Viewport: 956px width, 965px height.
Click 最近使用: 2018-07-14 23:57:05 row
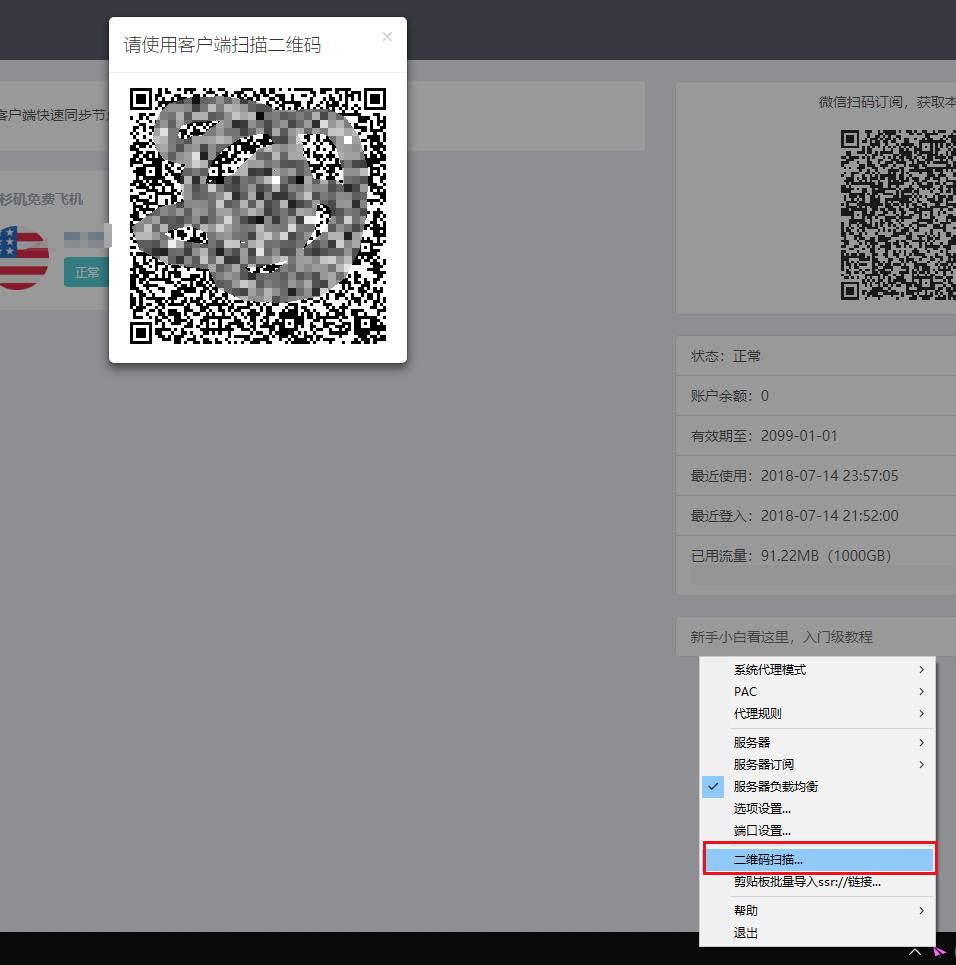pos(816,476)
